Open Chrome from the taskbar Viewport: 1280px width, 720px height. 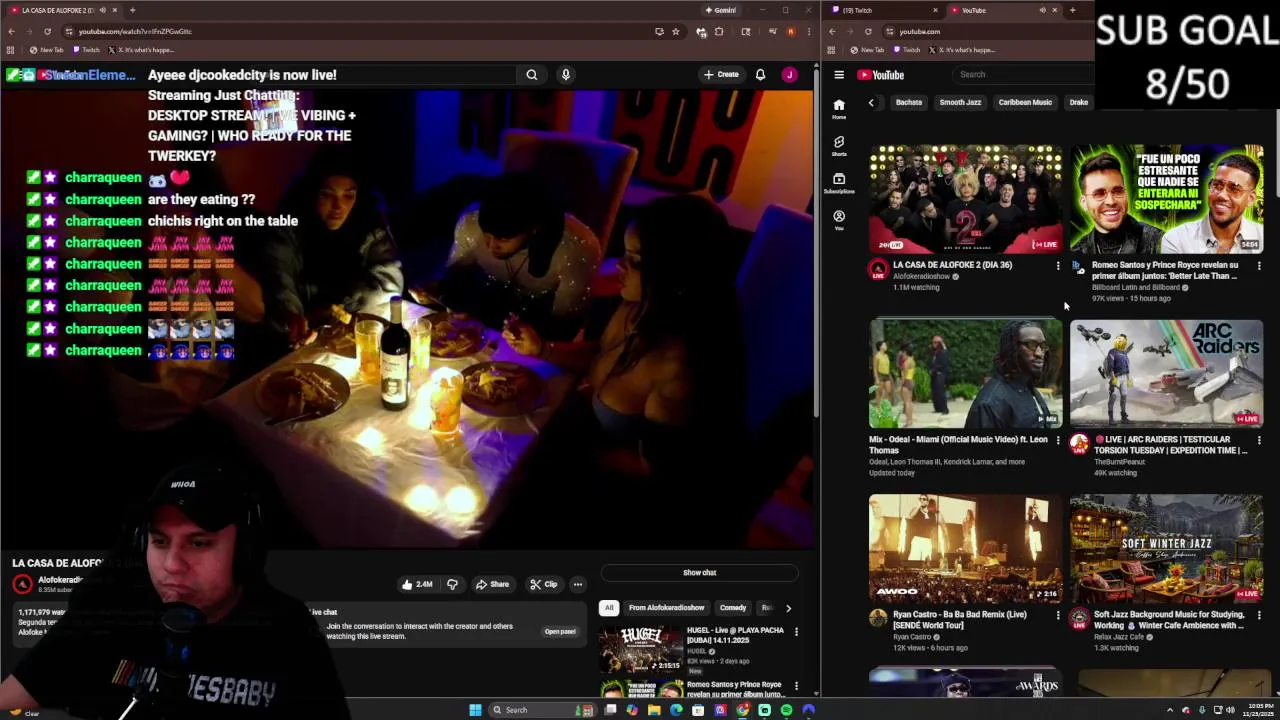click(742, 710)
